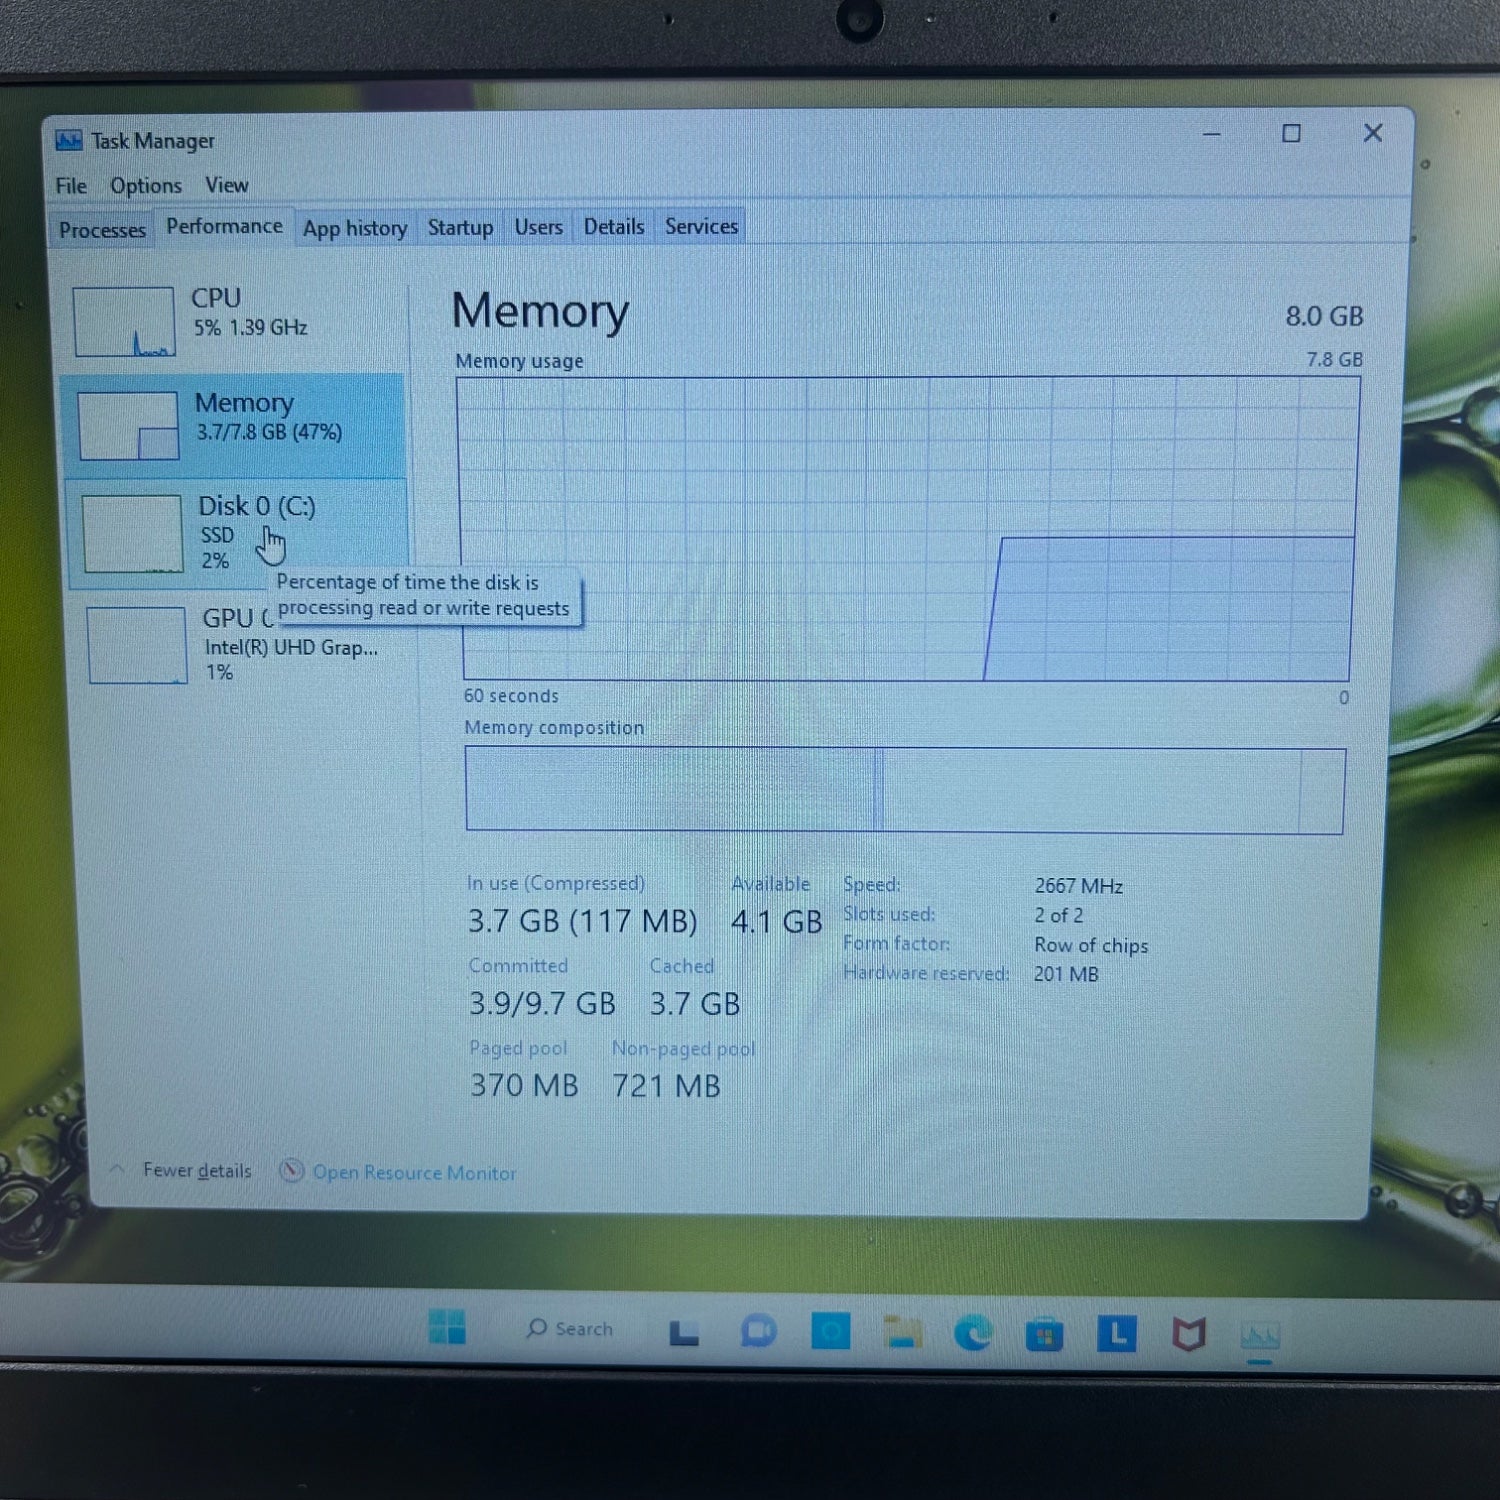Open the Details tab

pyautogui.click(x=614, y=227)
